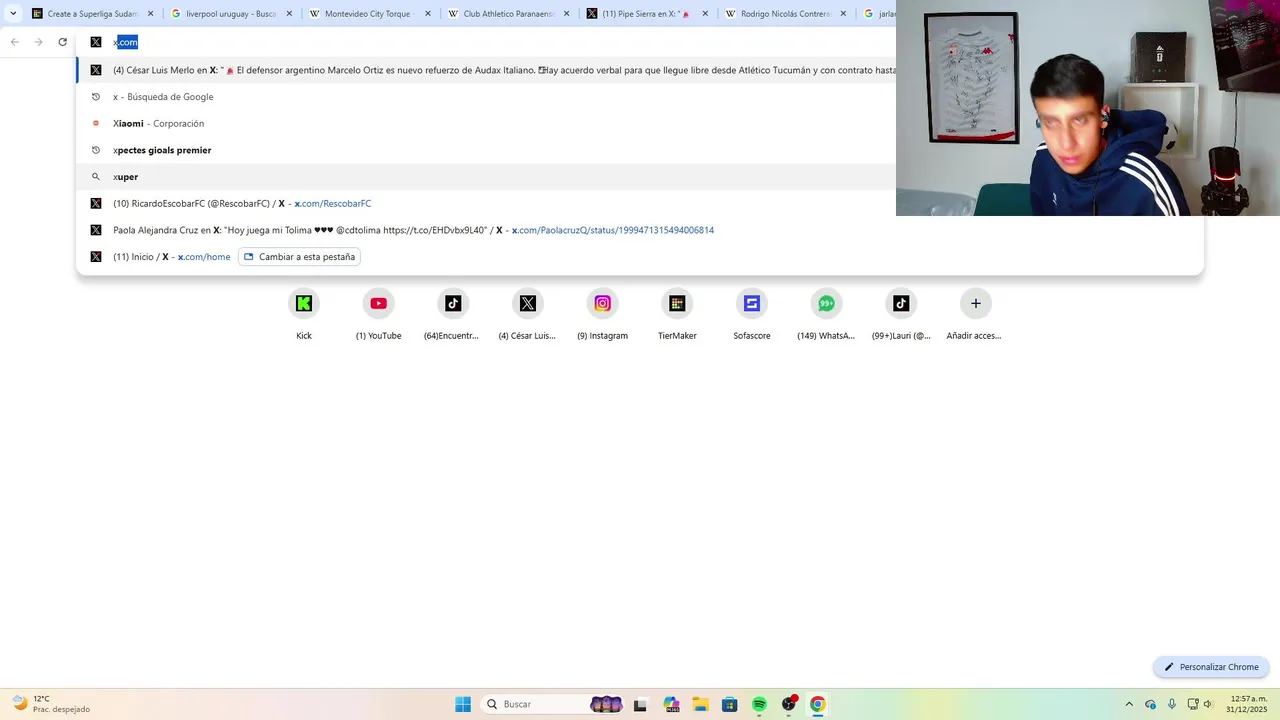Open Google Chrome from the taskbar
The image size is (1280, 720).
(818, 704)
